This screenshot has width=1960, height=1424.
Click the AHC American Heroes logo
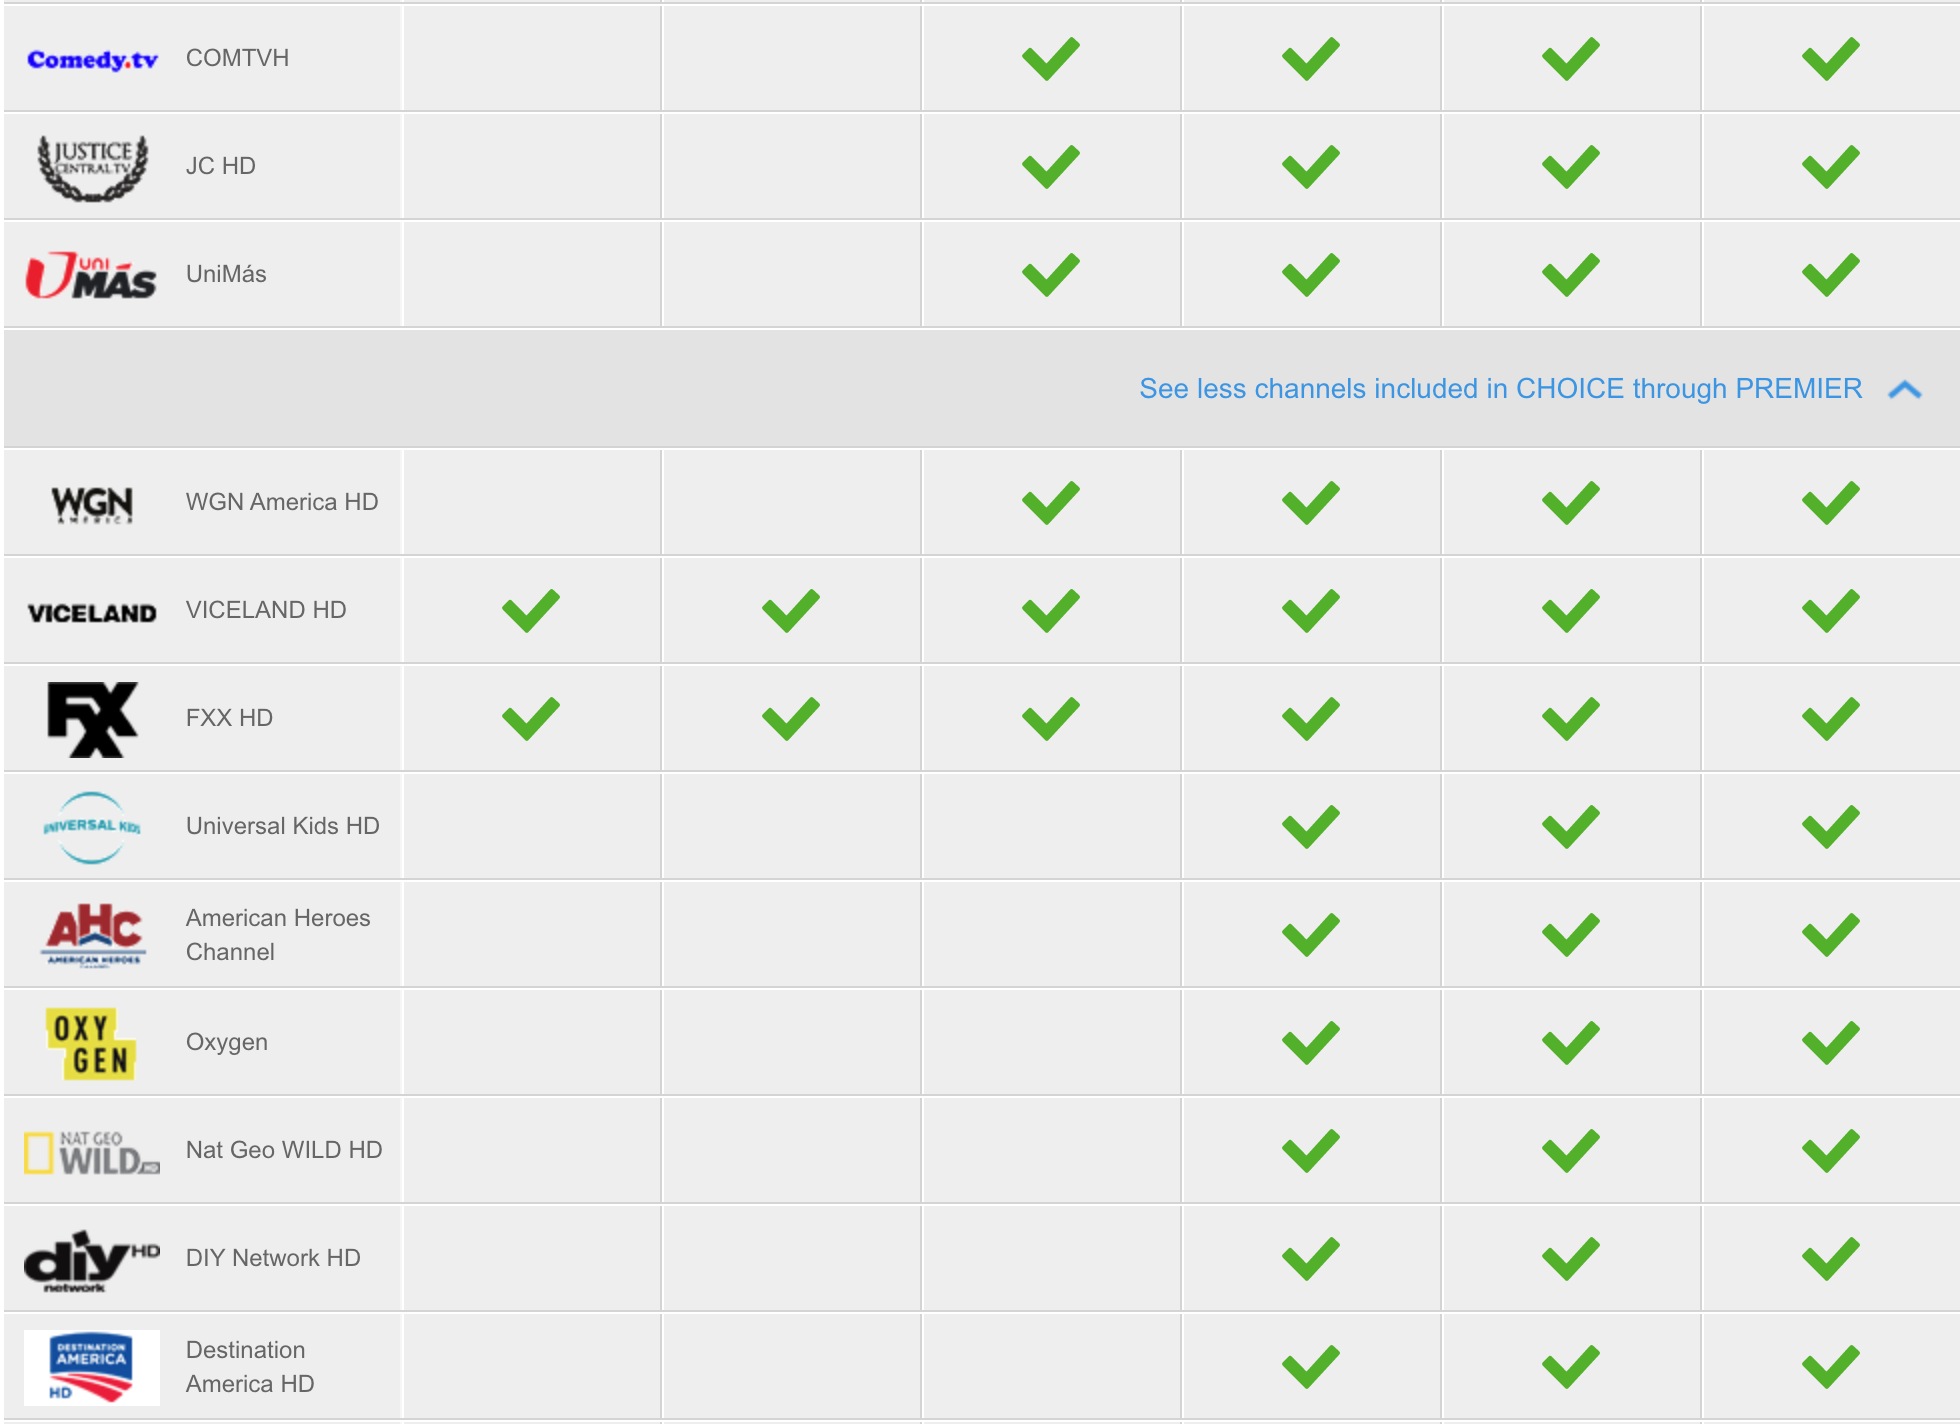94,935
